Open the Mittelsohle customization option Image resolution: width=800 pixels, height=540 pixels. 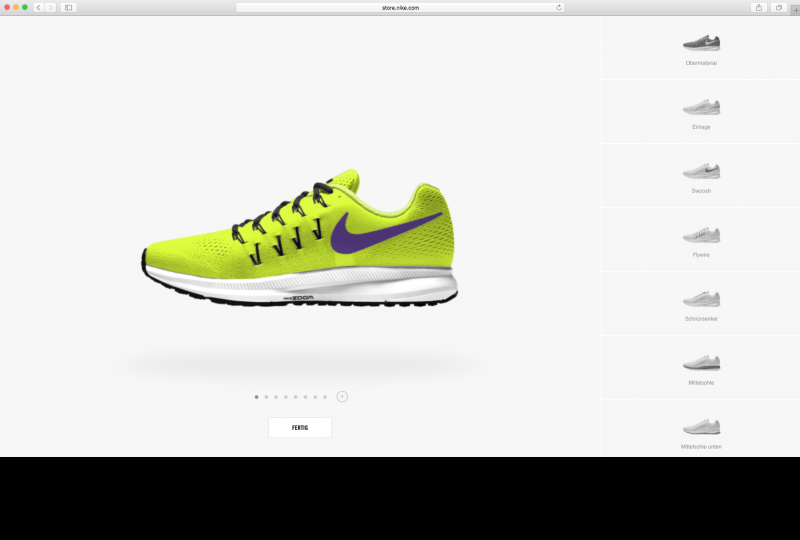click(x=701, y=363)
